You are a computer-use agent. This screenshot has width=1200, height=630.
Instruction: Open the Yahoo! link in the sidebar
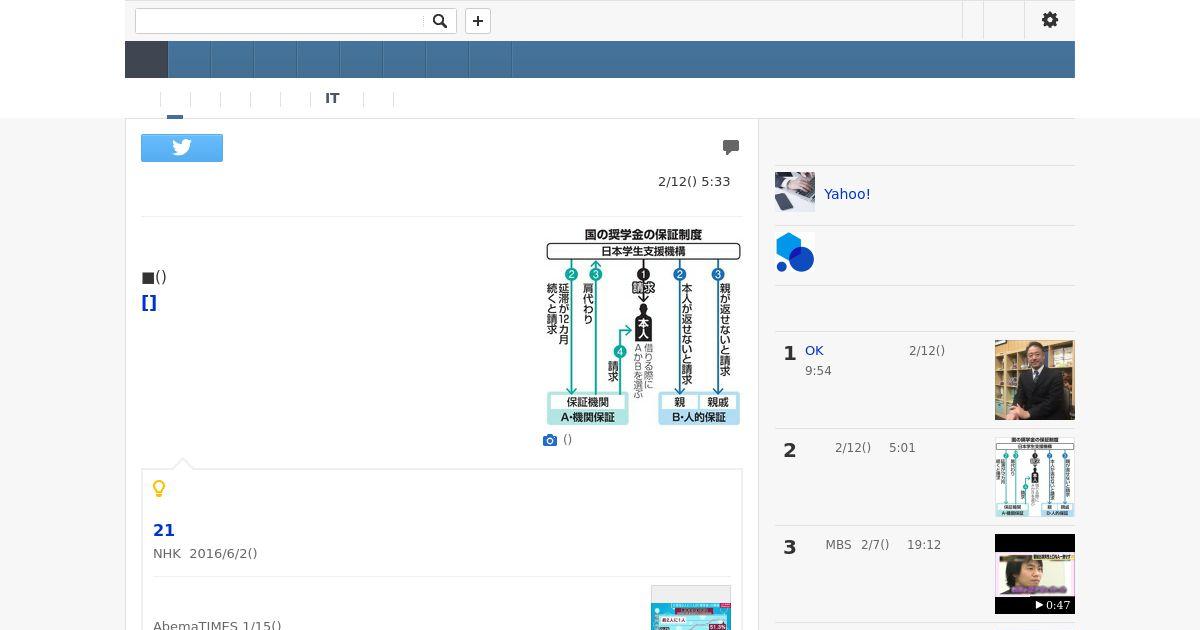847,194
